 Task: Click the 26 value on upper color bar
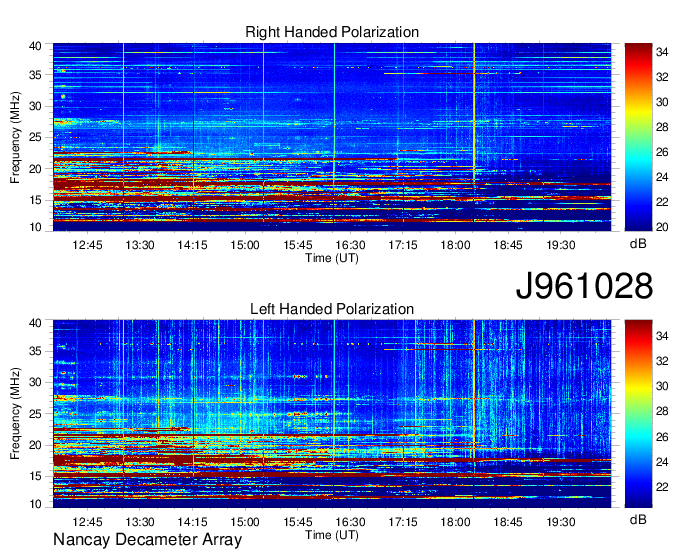(662, 152)
